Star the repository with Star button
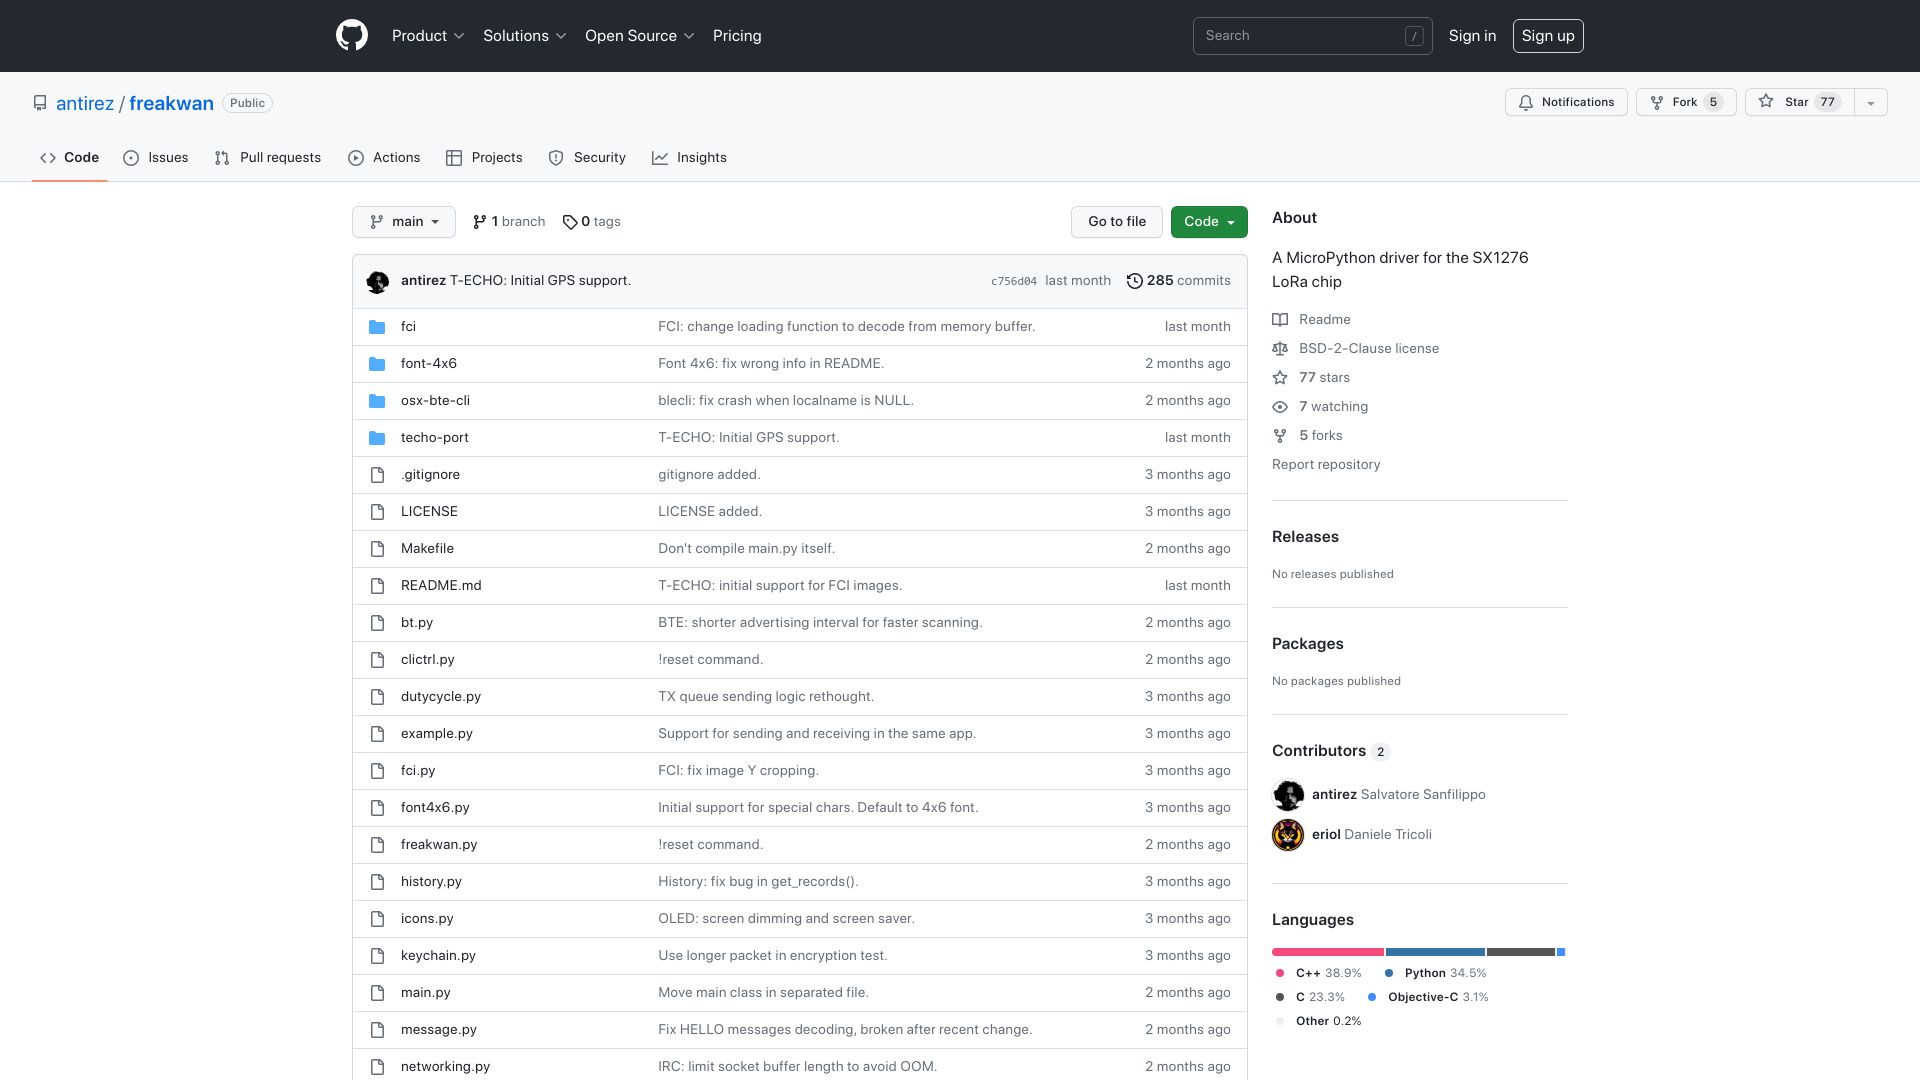This screenshot has height=1080, width=1920. click(1800, 102)
